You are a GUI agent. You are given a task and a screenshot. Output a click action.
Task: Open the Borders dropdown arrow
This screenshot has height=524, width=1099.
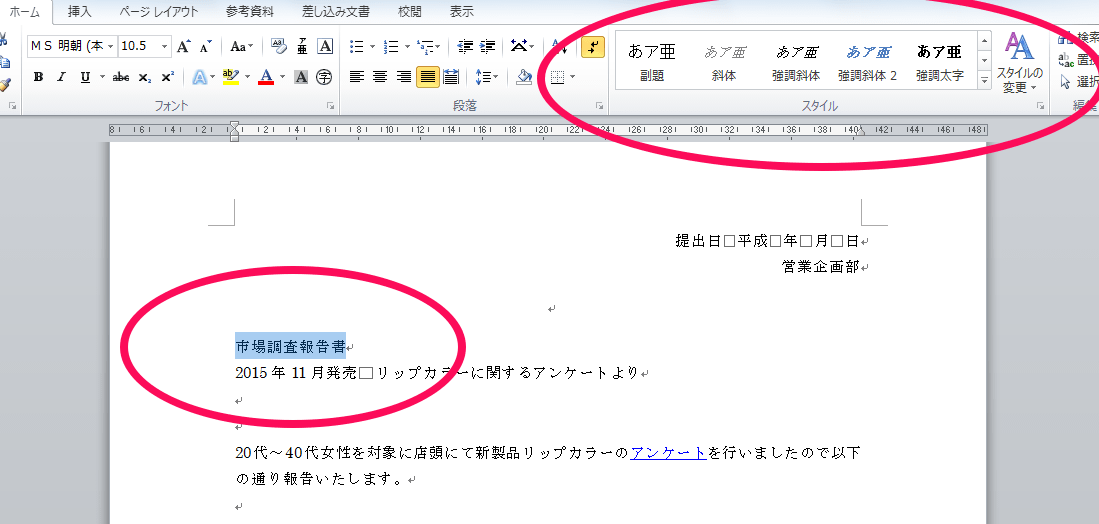(x=573, y=77)
